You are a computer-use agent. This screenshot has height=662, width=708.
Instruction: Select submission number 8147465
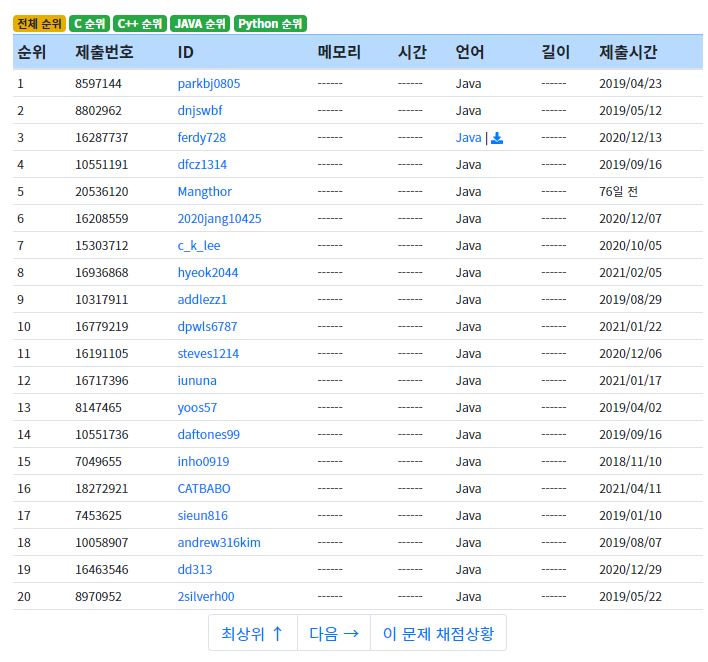click(98, 408)
